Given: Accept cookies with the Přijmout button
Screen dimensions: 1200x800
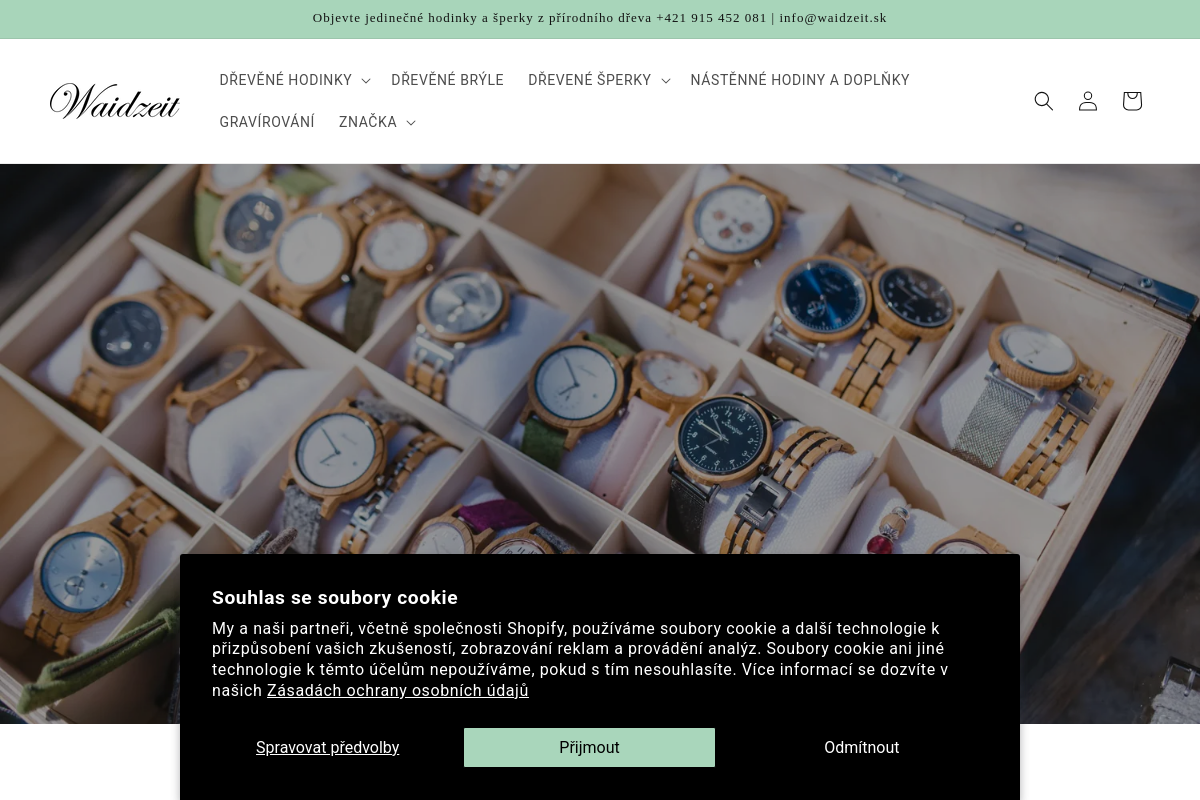Looking at the screenshot, I should [589, 747].
